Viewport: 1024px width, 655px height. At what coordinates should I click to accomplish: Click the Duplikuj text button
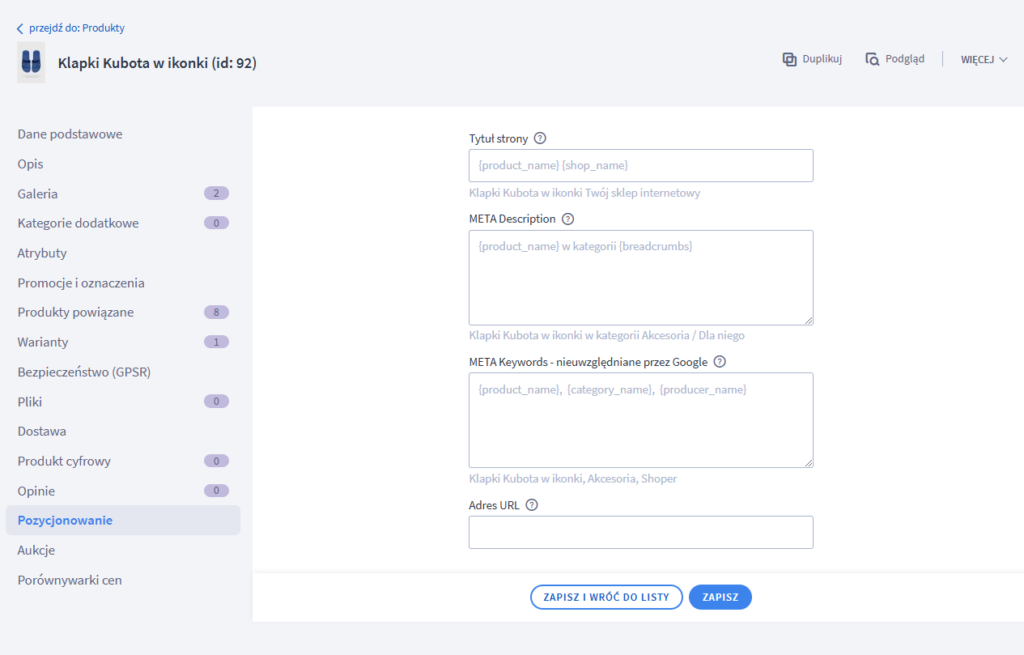point(822,59)
